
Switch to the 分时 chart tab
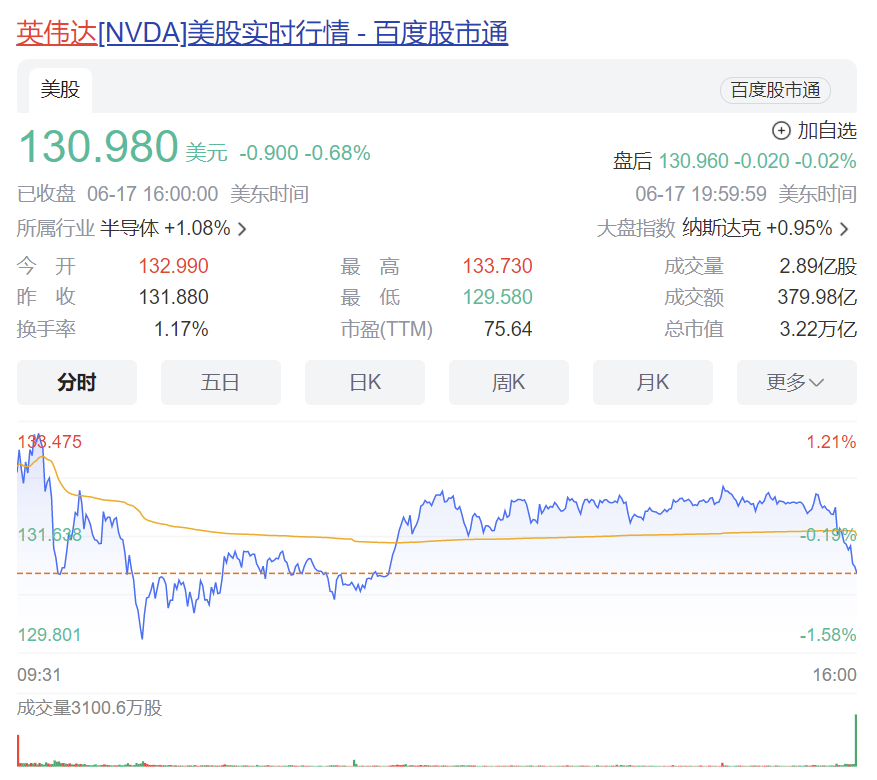pyautogui.click(x=77, y=382)
